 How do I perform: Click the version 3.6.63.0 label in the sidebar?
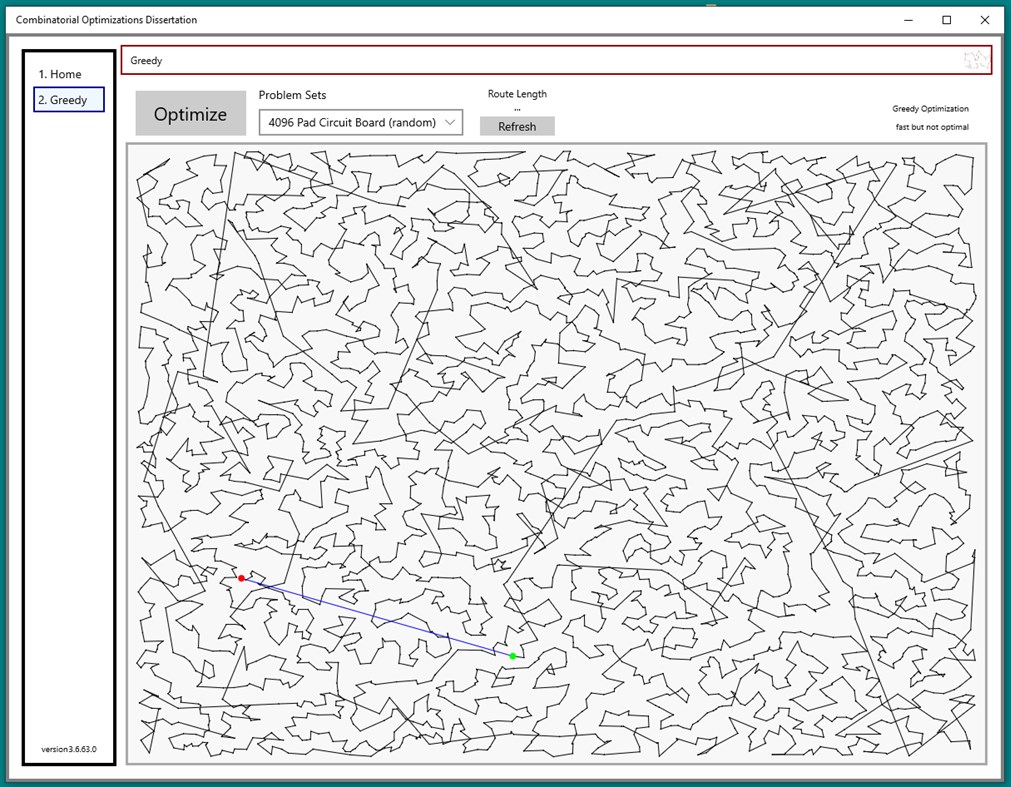coord(67,749)
